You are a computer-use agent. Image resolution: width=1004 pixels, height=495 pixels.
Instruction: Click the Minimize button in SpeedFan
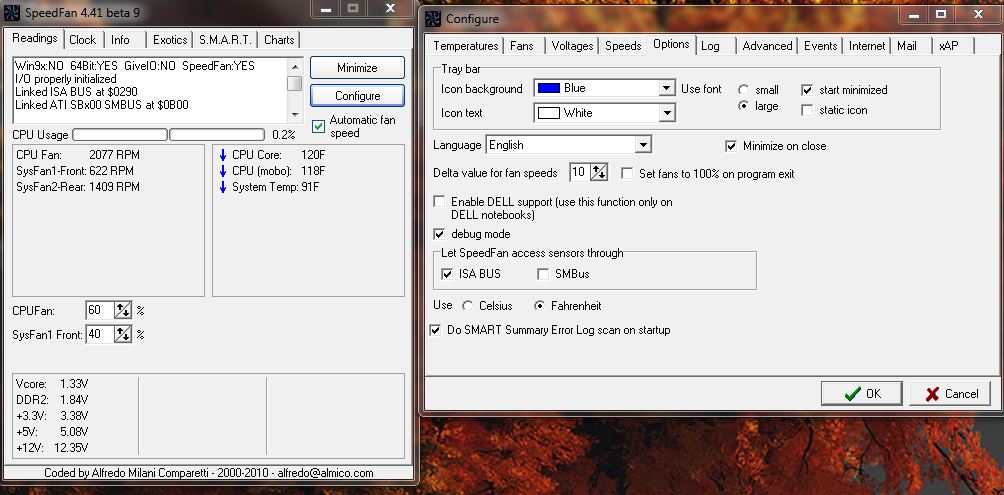(357, 68)
